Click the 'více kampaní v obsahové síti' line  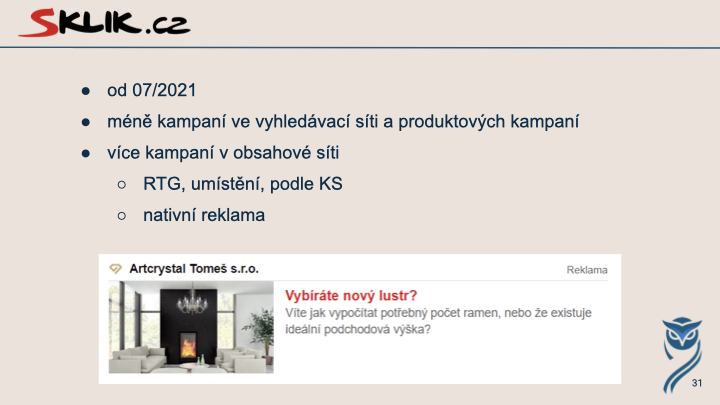(223, 153)
